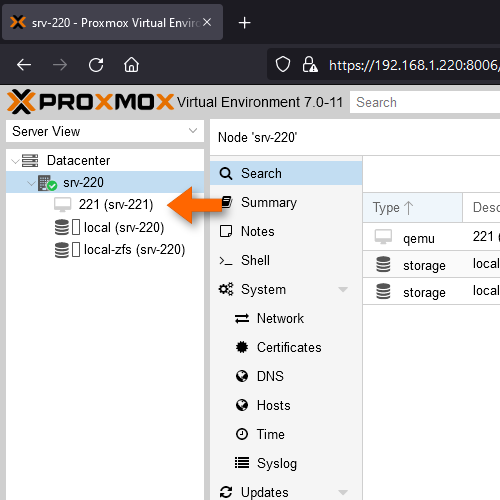The image size is (500, 500).
Task: Select srv-220 node in the tree
Action: point(105,182)
